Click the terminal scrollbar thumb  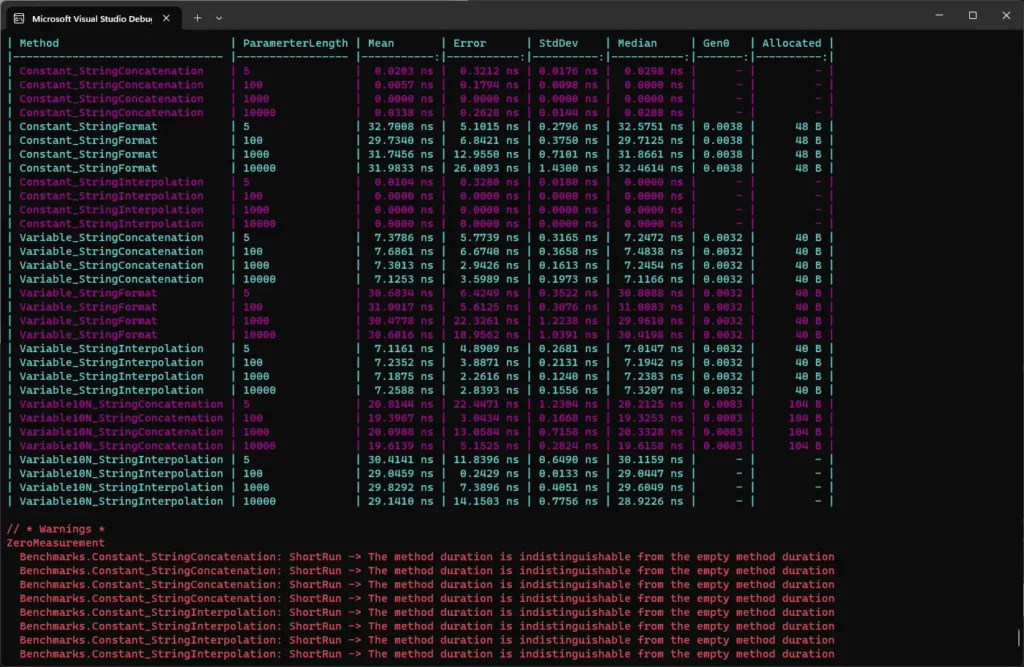1018,638
